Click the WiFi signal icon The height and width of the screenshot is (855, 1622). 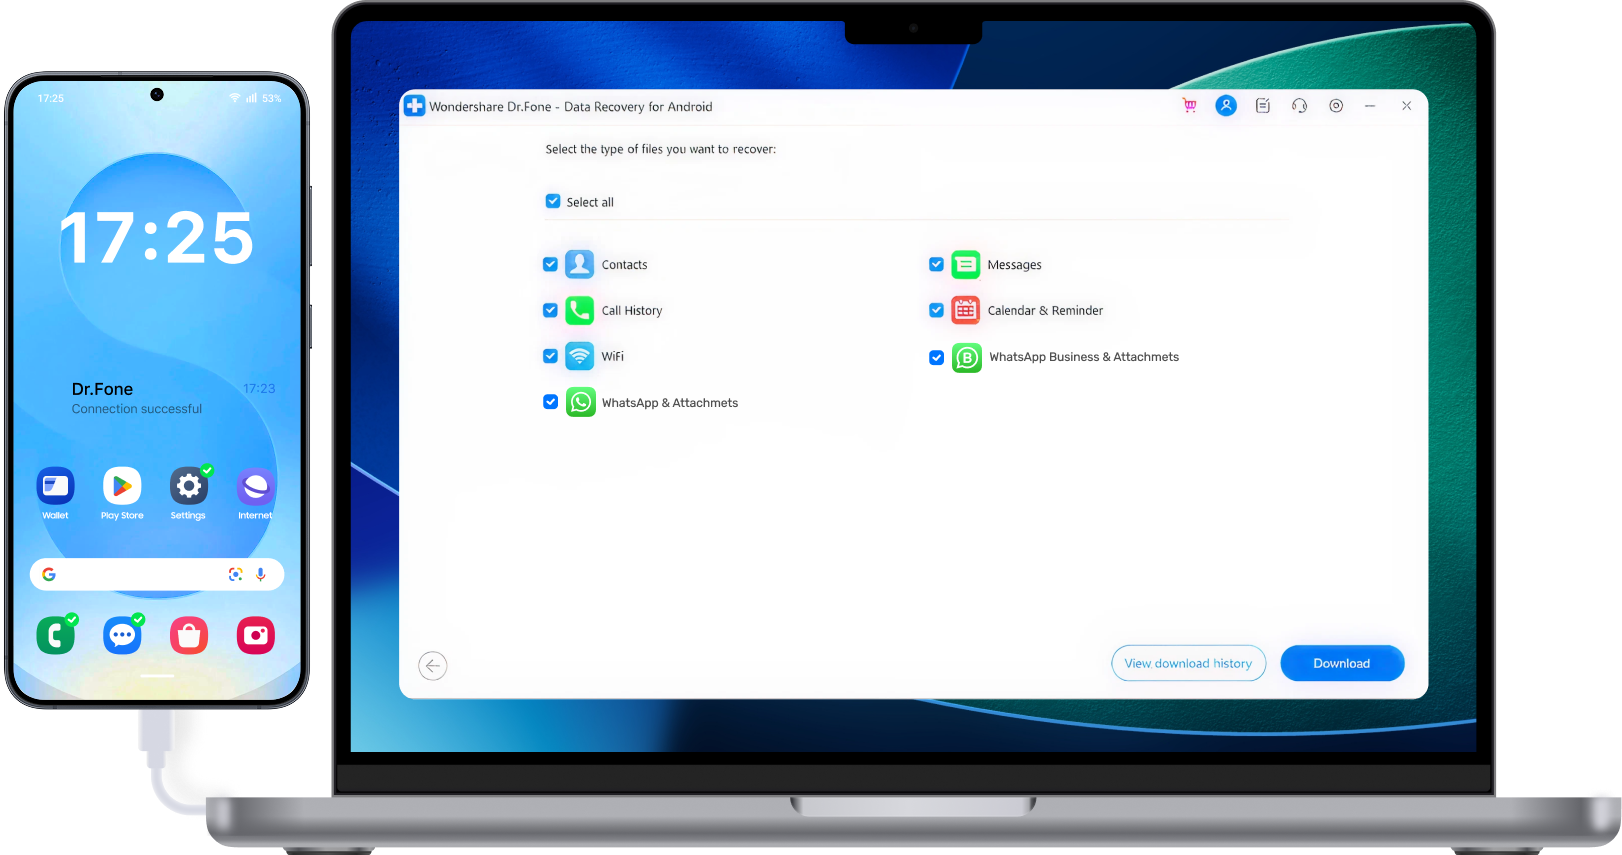click(579, 356)
